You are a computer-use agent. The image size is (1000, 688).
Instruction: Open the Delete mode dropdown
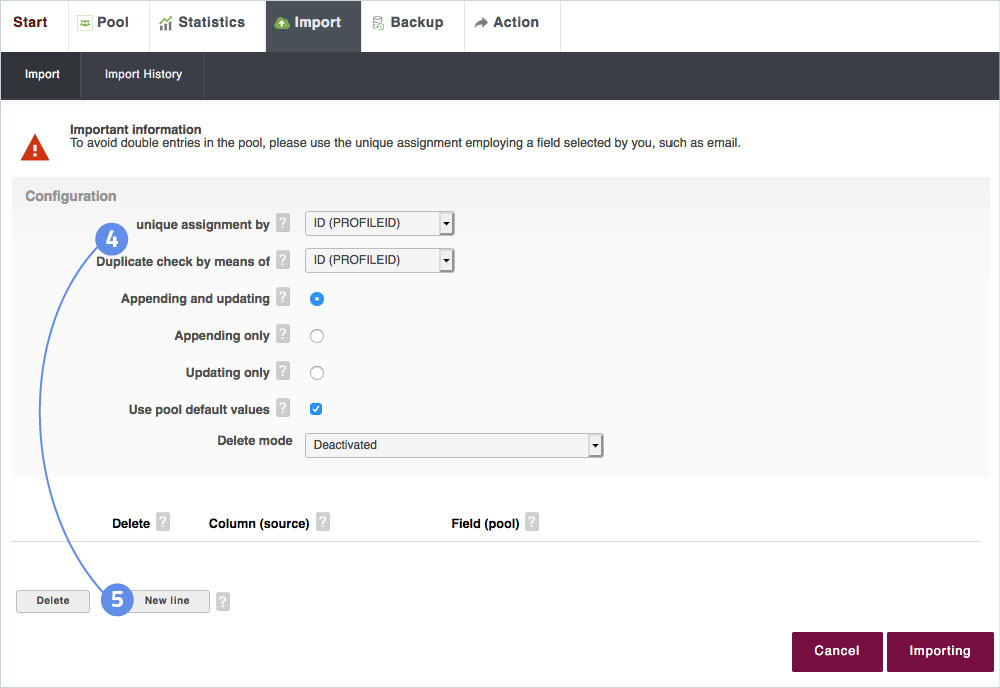point(453,445)
